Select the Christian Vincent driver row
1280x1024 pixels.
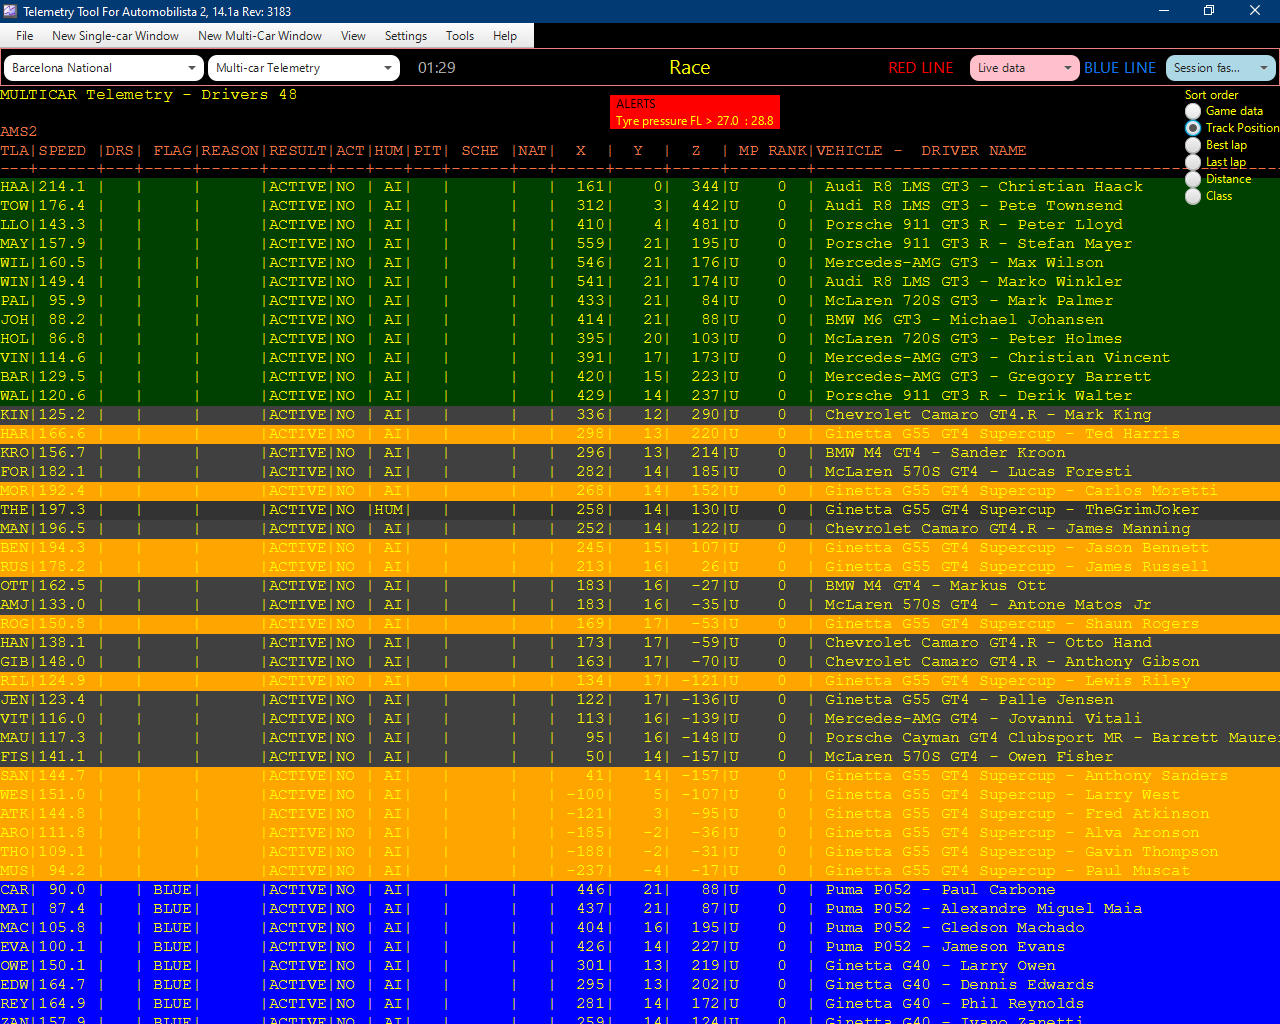tap(640, 358)
